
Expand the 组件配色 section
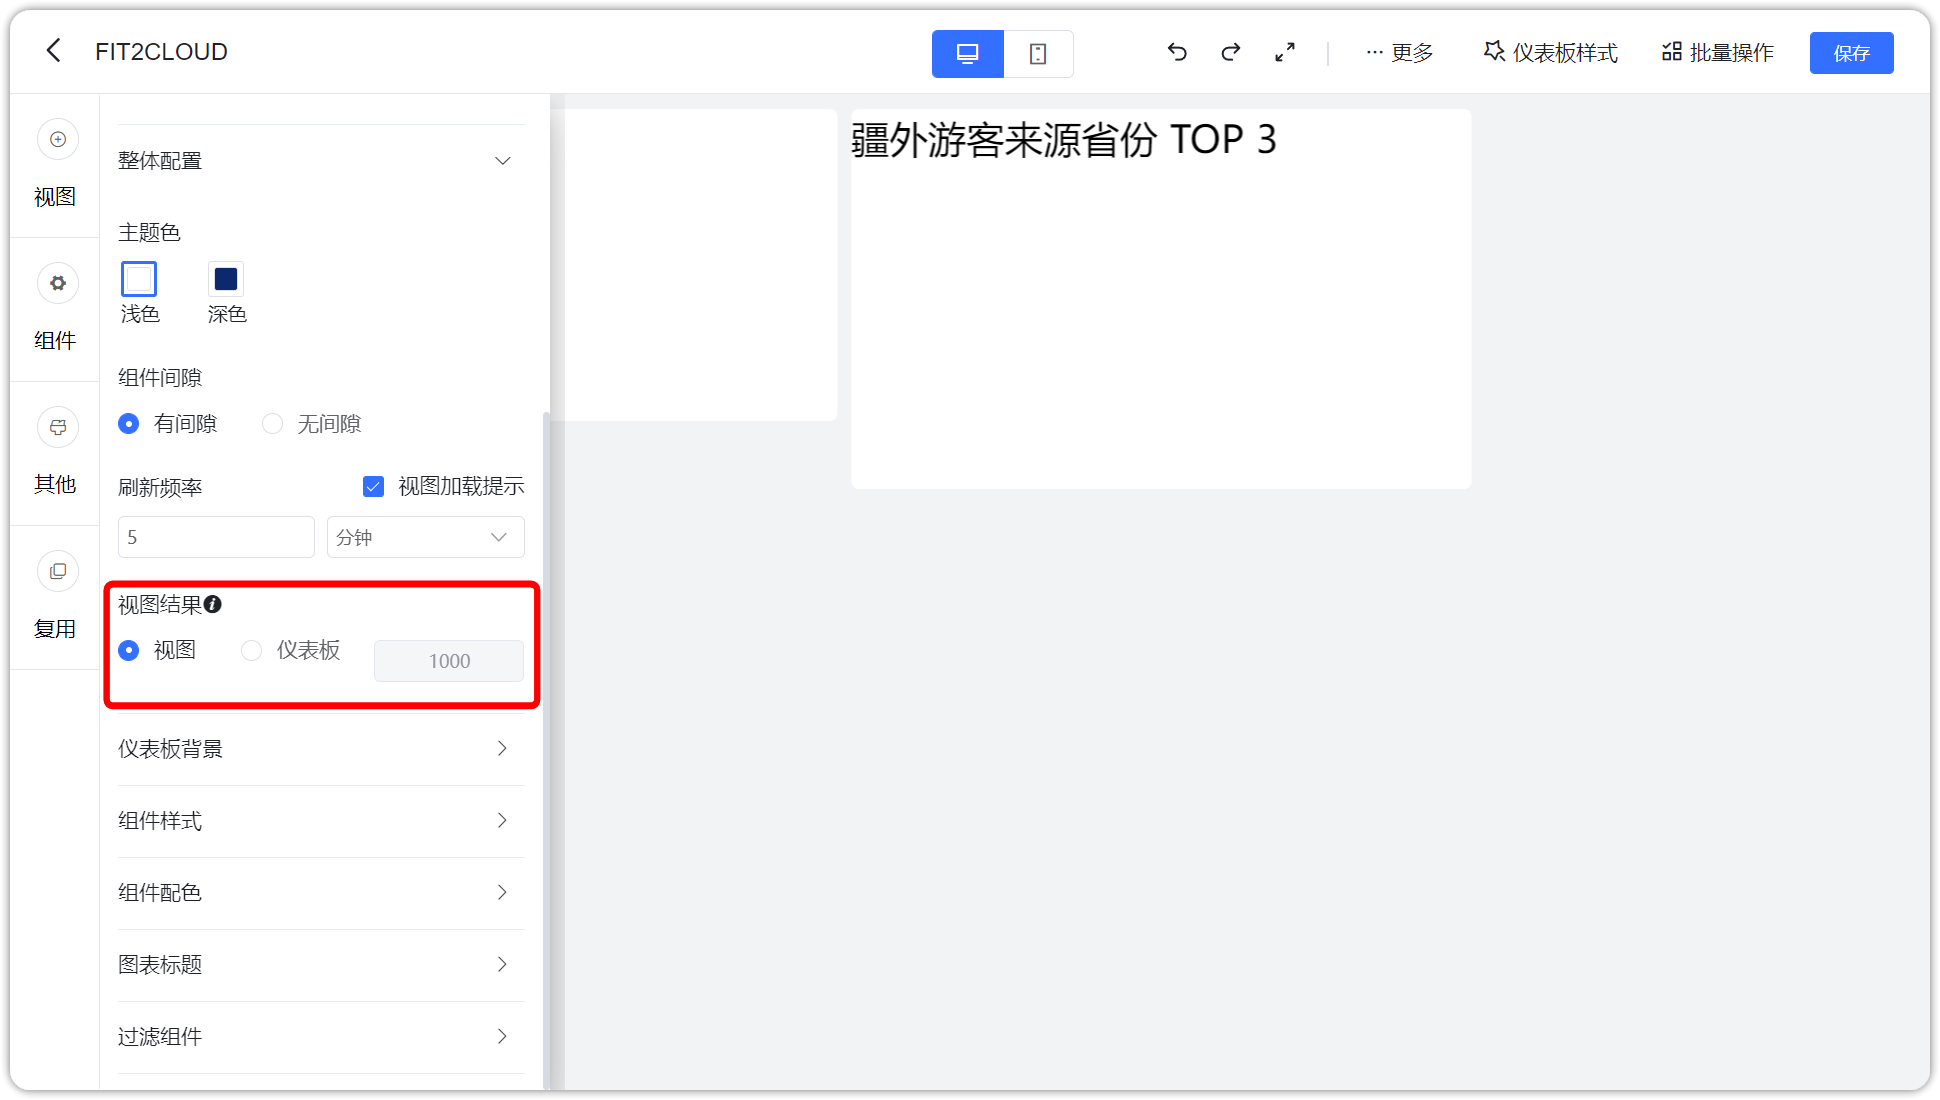tap(321, 893)
